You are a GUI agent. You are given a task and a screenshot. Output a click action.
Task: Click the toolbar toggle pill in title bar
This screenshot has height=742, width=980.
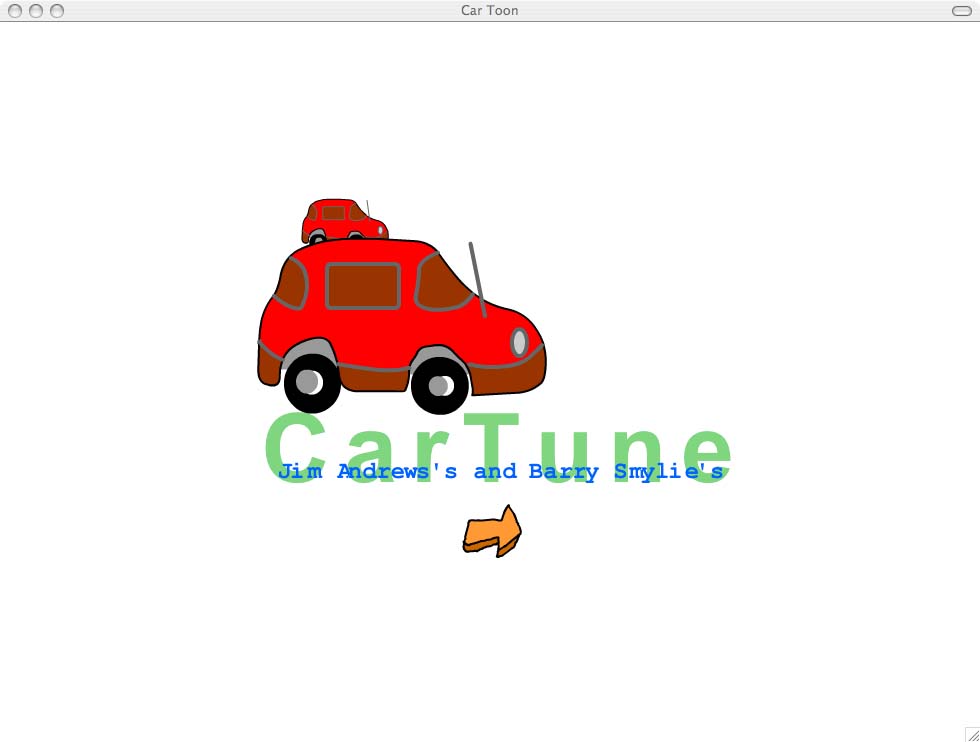tap(961, 11)
